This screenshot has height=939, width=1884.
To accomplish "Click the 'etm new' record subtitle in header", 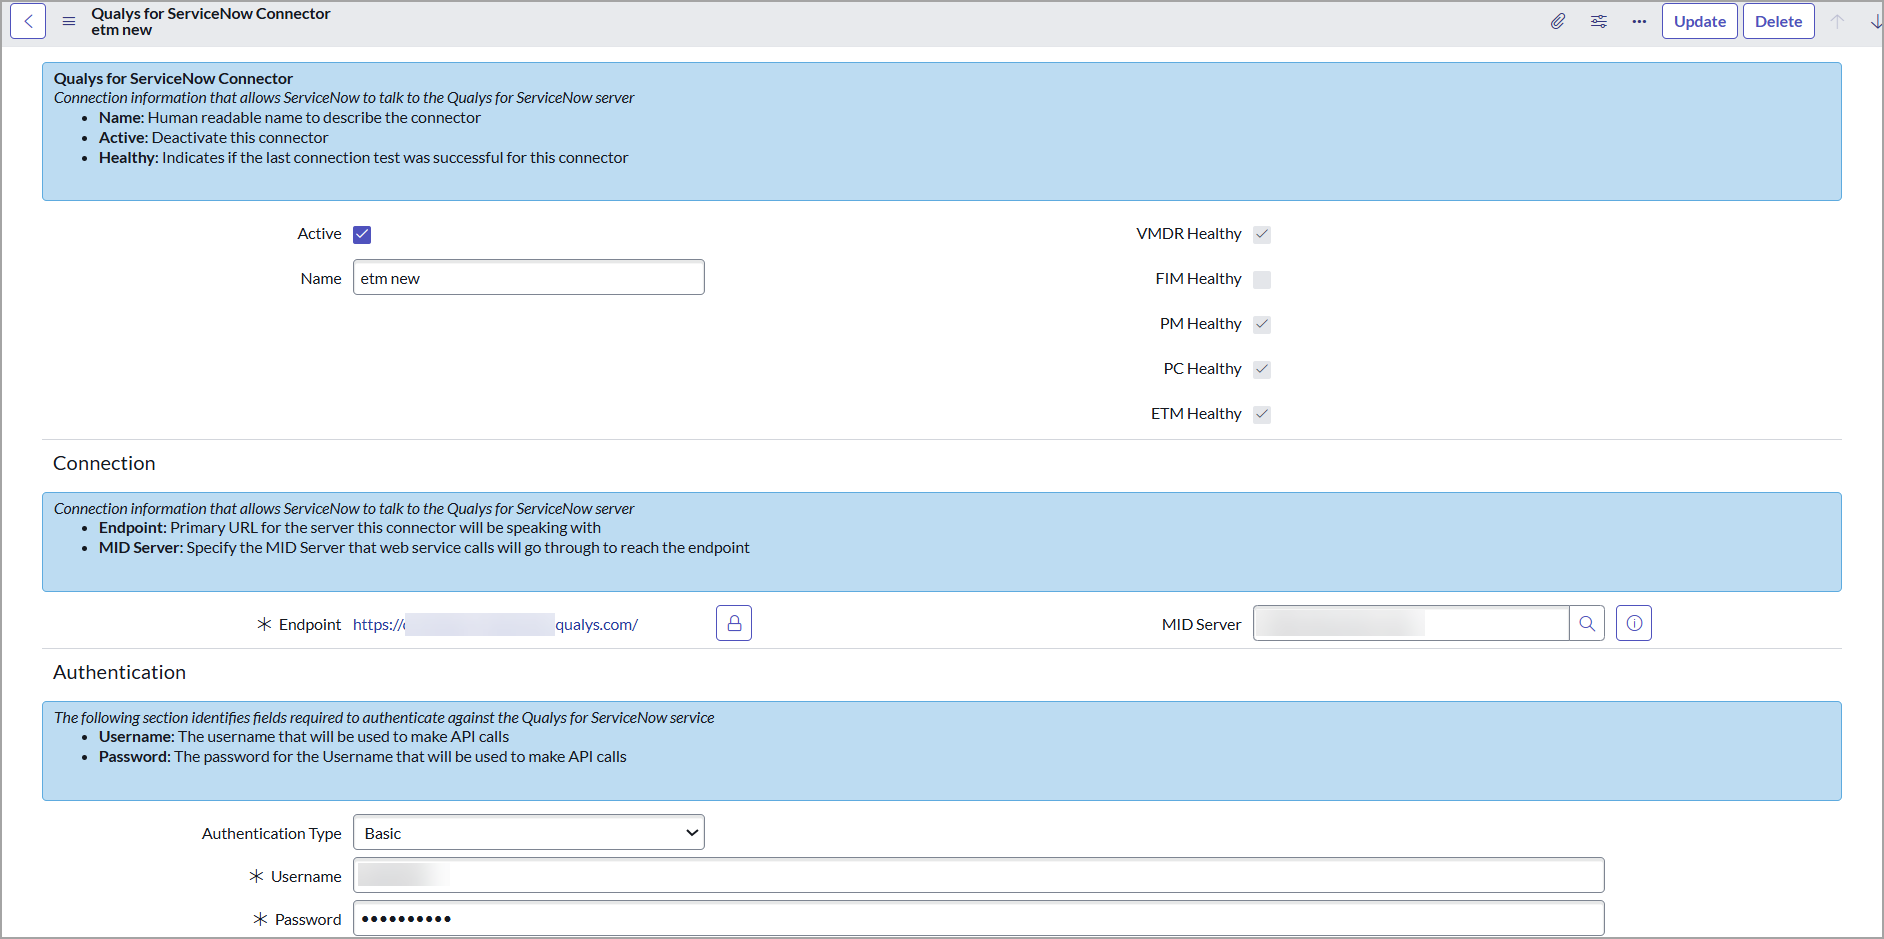I will pos(122,30).
